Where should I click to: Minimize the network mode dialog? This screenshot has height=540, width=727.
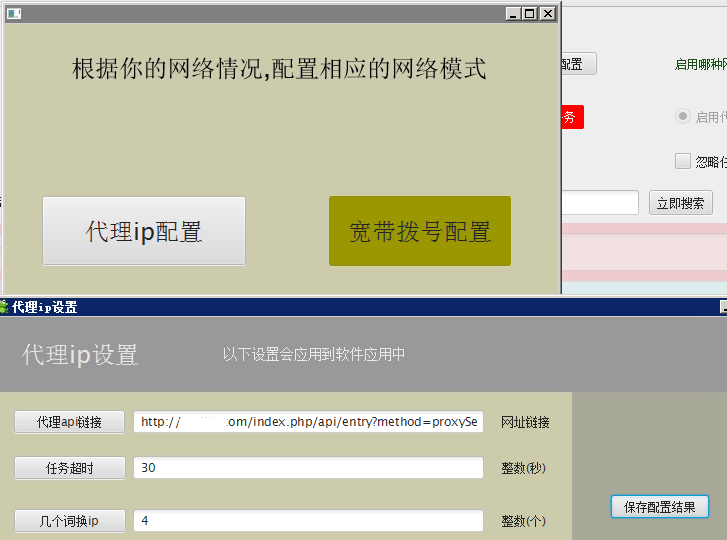coord(513,14)
